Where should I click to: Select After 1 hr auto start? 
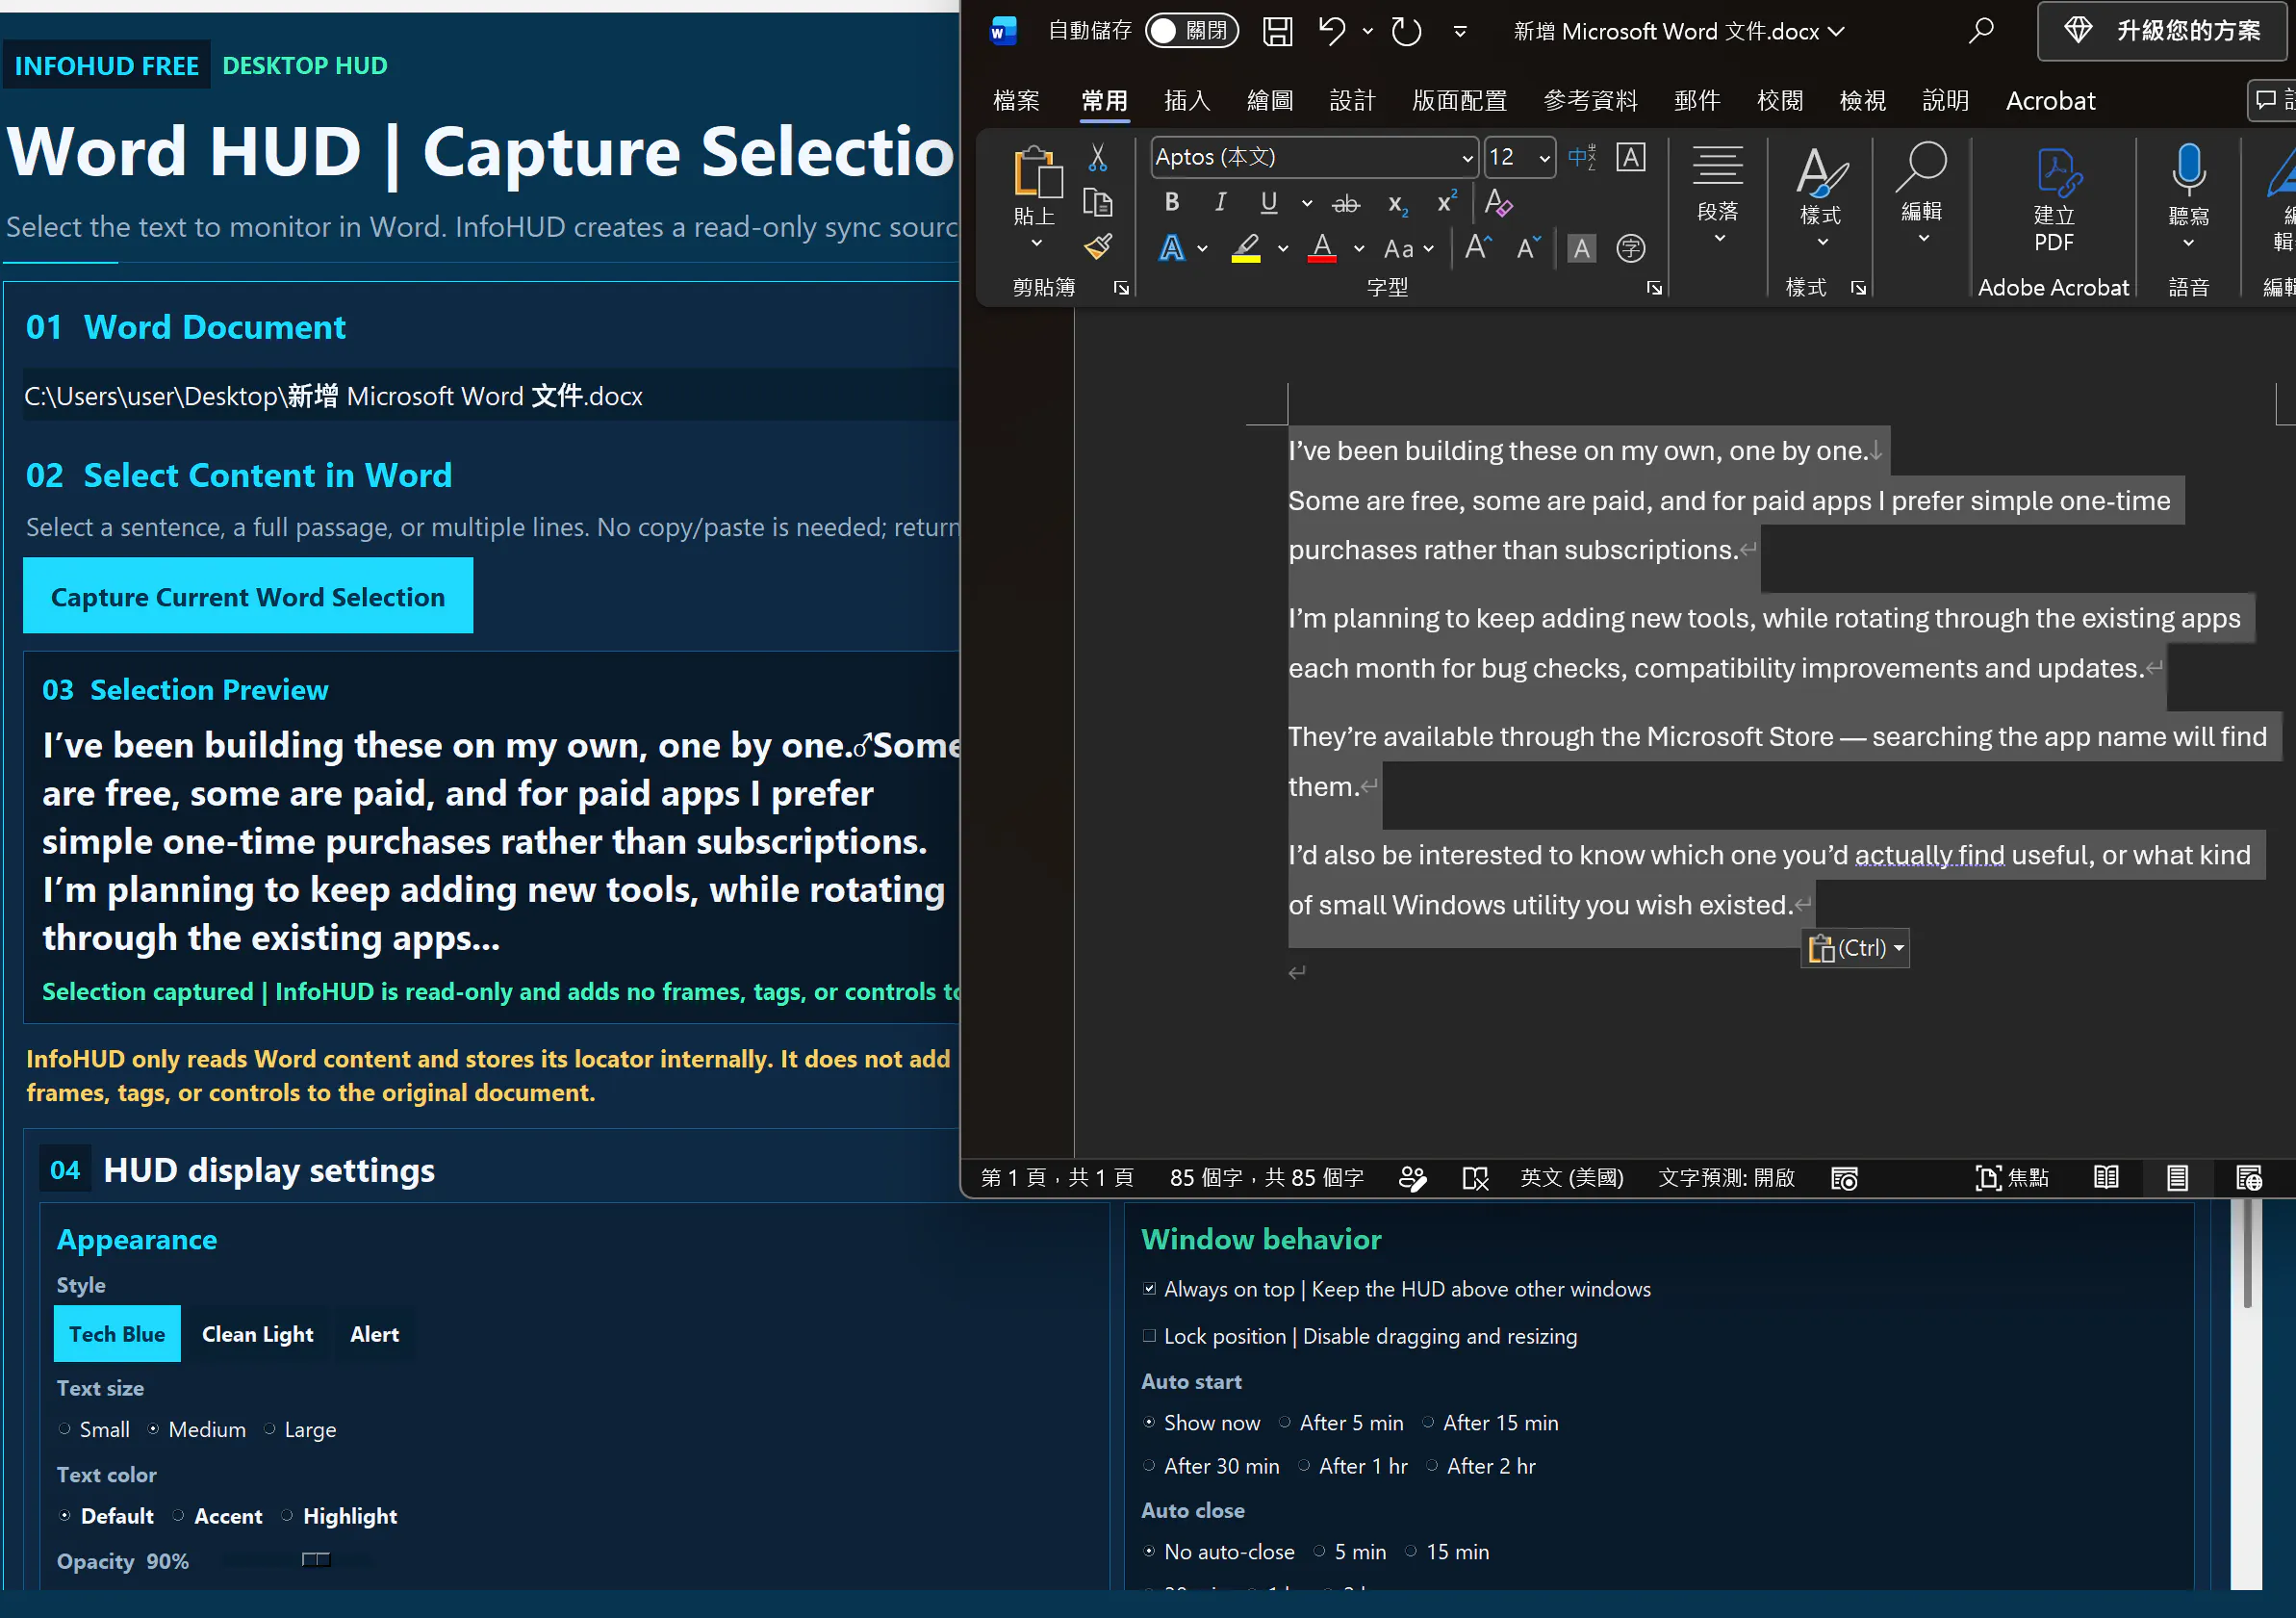tap(1304, 1466)
